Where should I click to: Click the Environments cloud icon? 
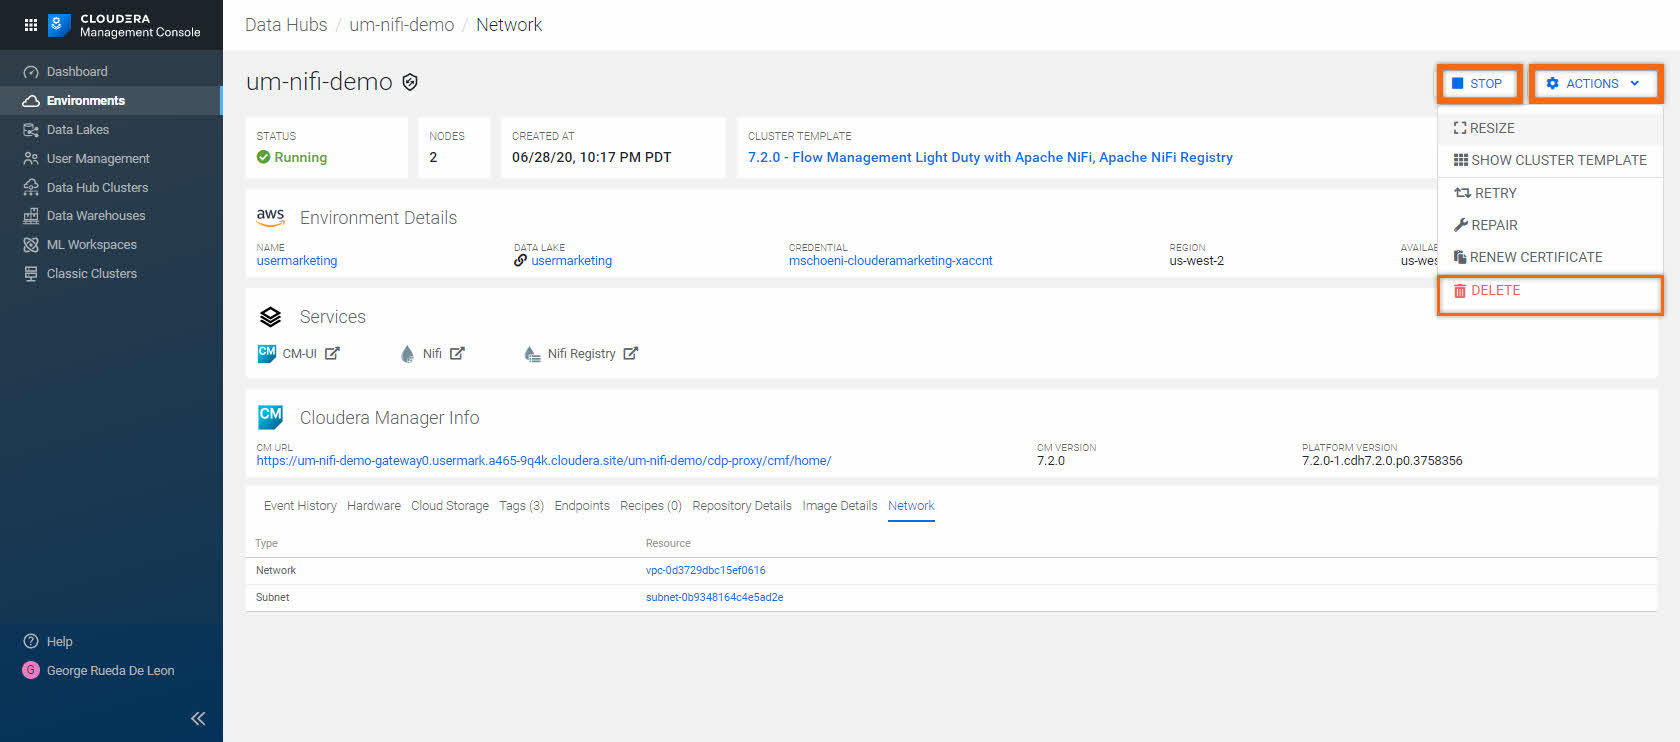[31, 101]
